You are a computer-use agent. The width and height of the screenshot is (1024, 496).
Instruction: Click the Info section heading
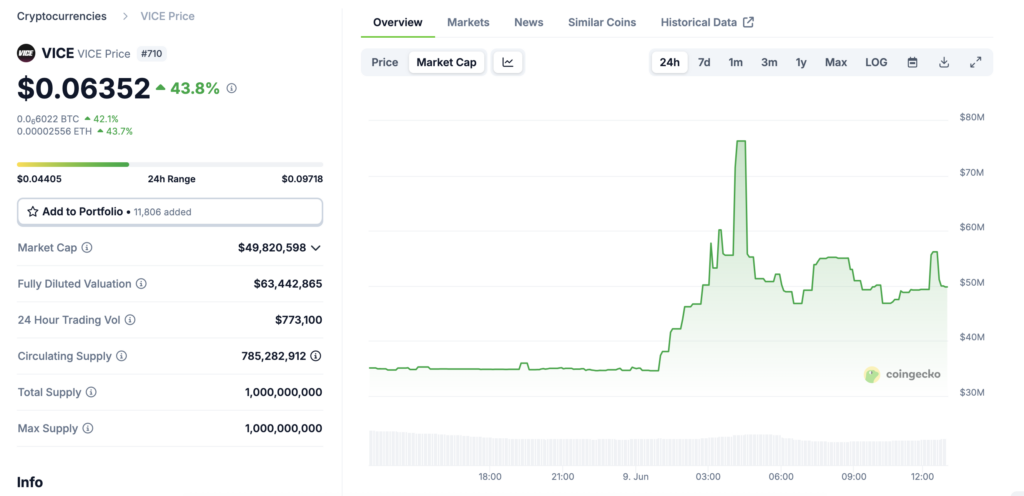pyautogui.click(x=30, y=482)
